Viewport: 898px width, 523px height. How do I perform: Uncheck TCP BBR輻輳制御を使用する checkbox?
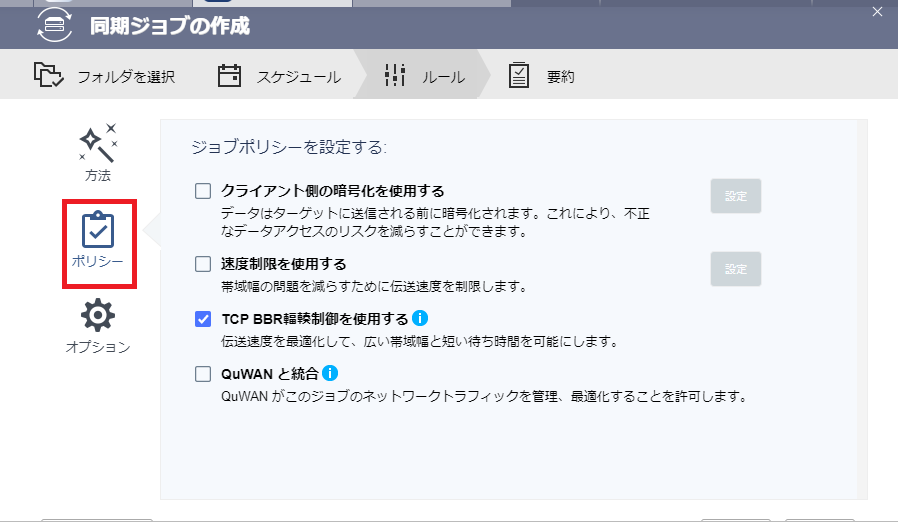point(203,320)
